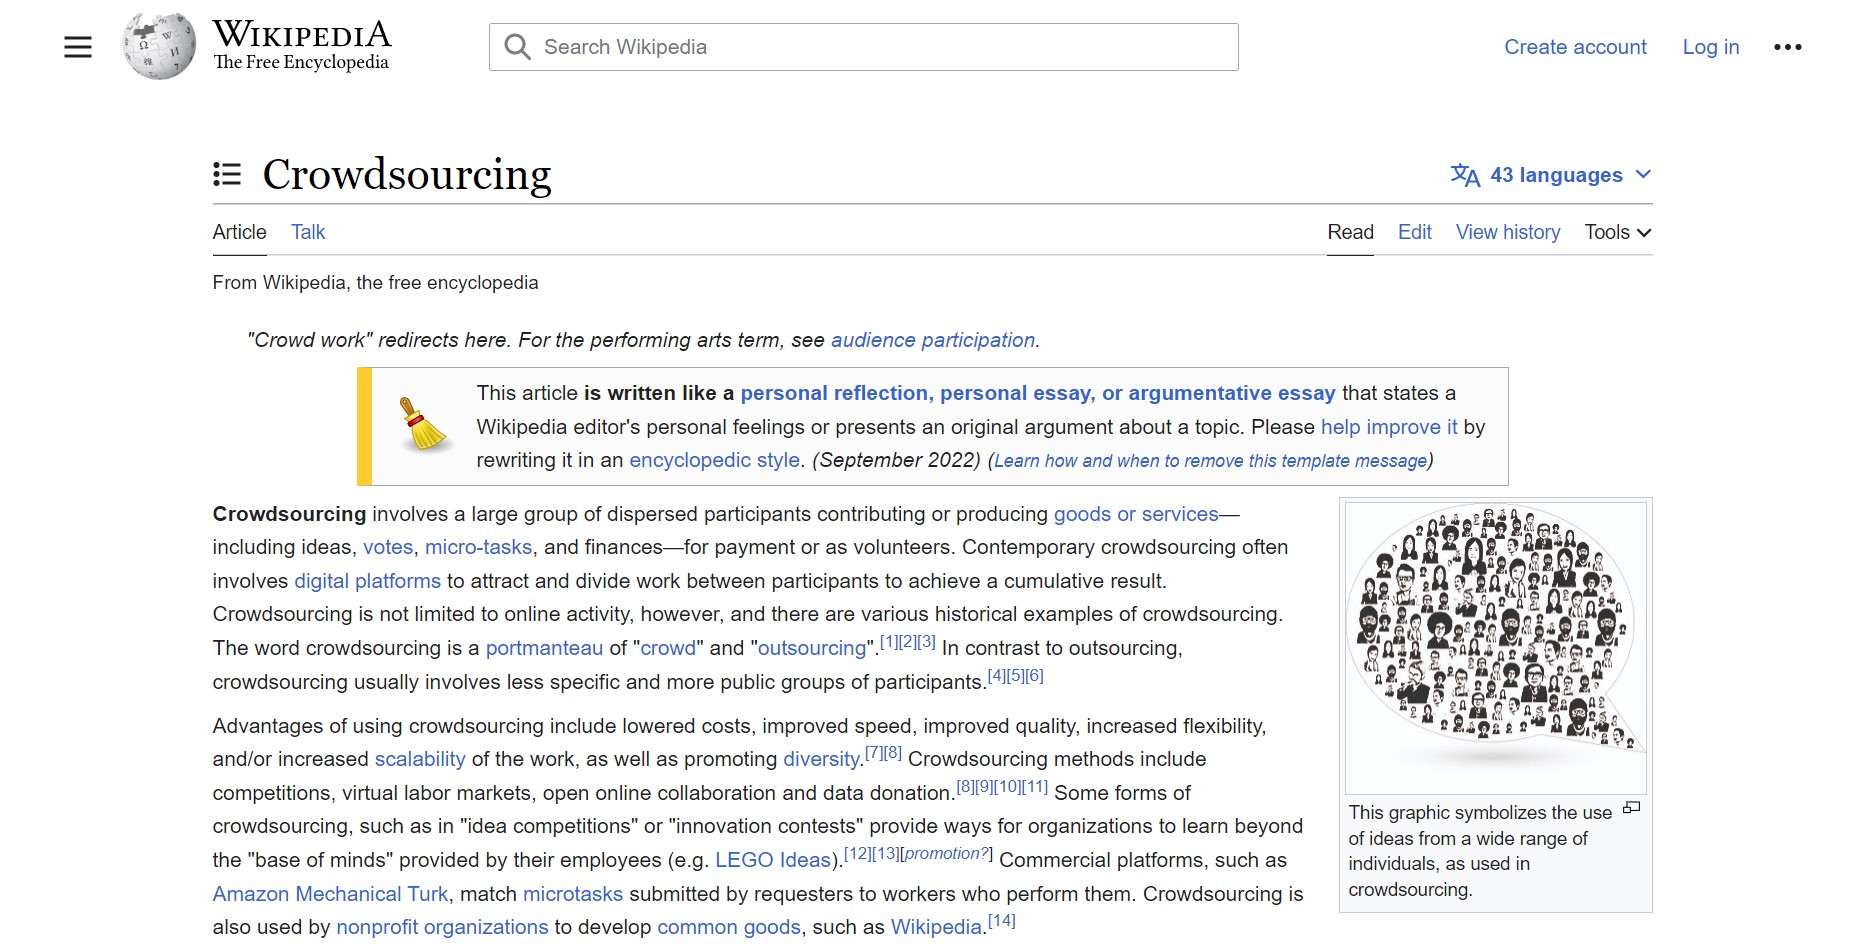Follow the votes link
Image resolution: width=1866 pixels, height=949 pixels.
pyautogui.click(x=388, y=547)
